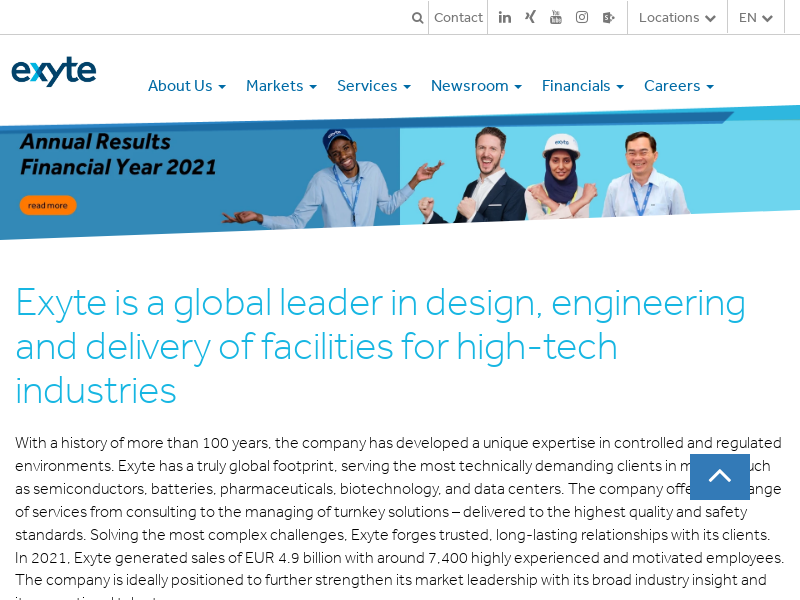Open the EN language selector

tap(756, 18)
